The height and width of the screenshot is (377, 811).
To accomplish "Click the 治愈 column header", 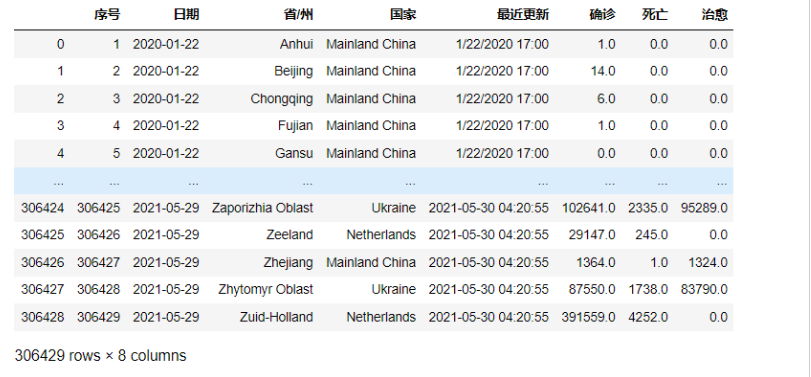I will (715, 15).
